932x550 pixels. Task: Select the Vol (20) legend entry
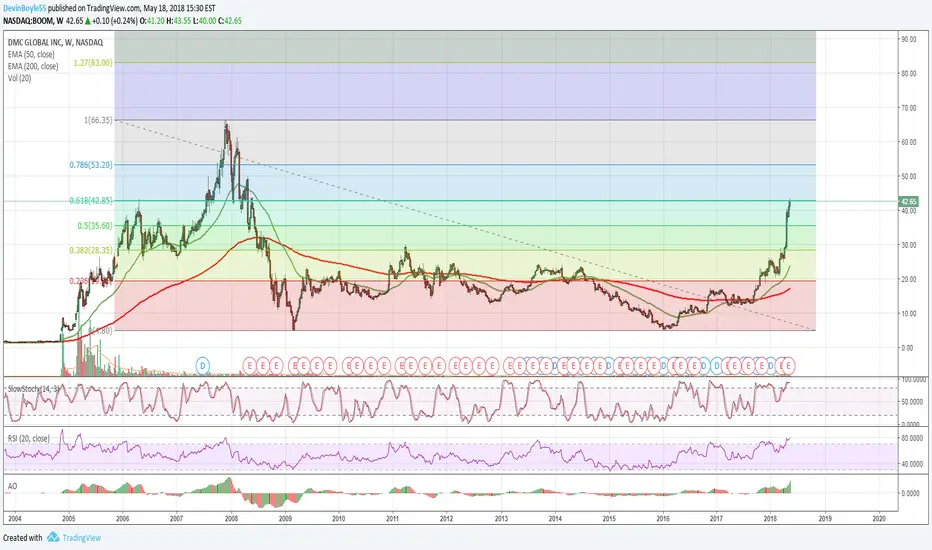click(20, 78)
